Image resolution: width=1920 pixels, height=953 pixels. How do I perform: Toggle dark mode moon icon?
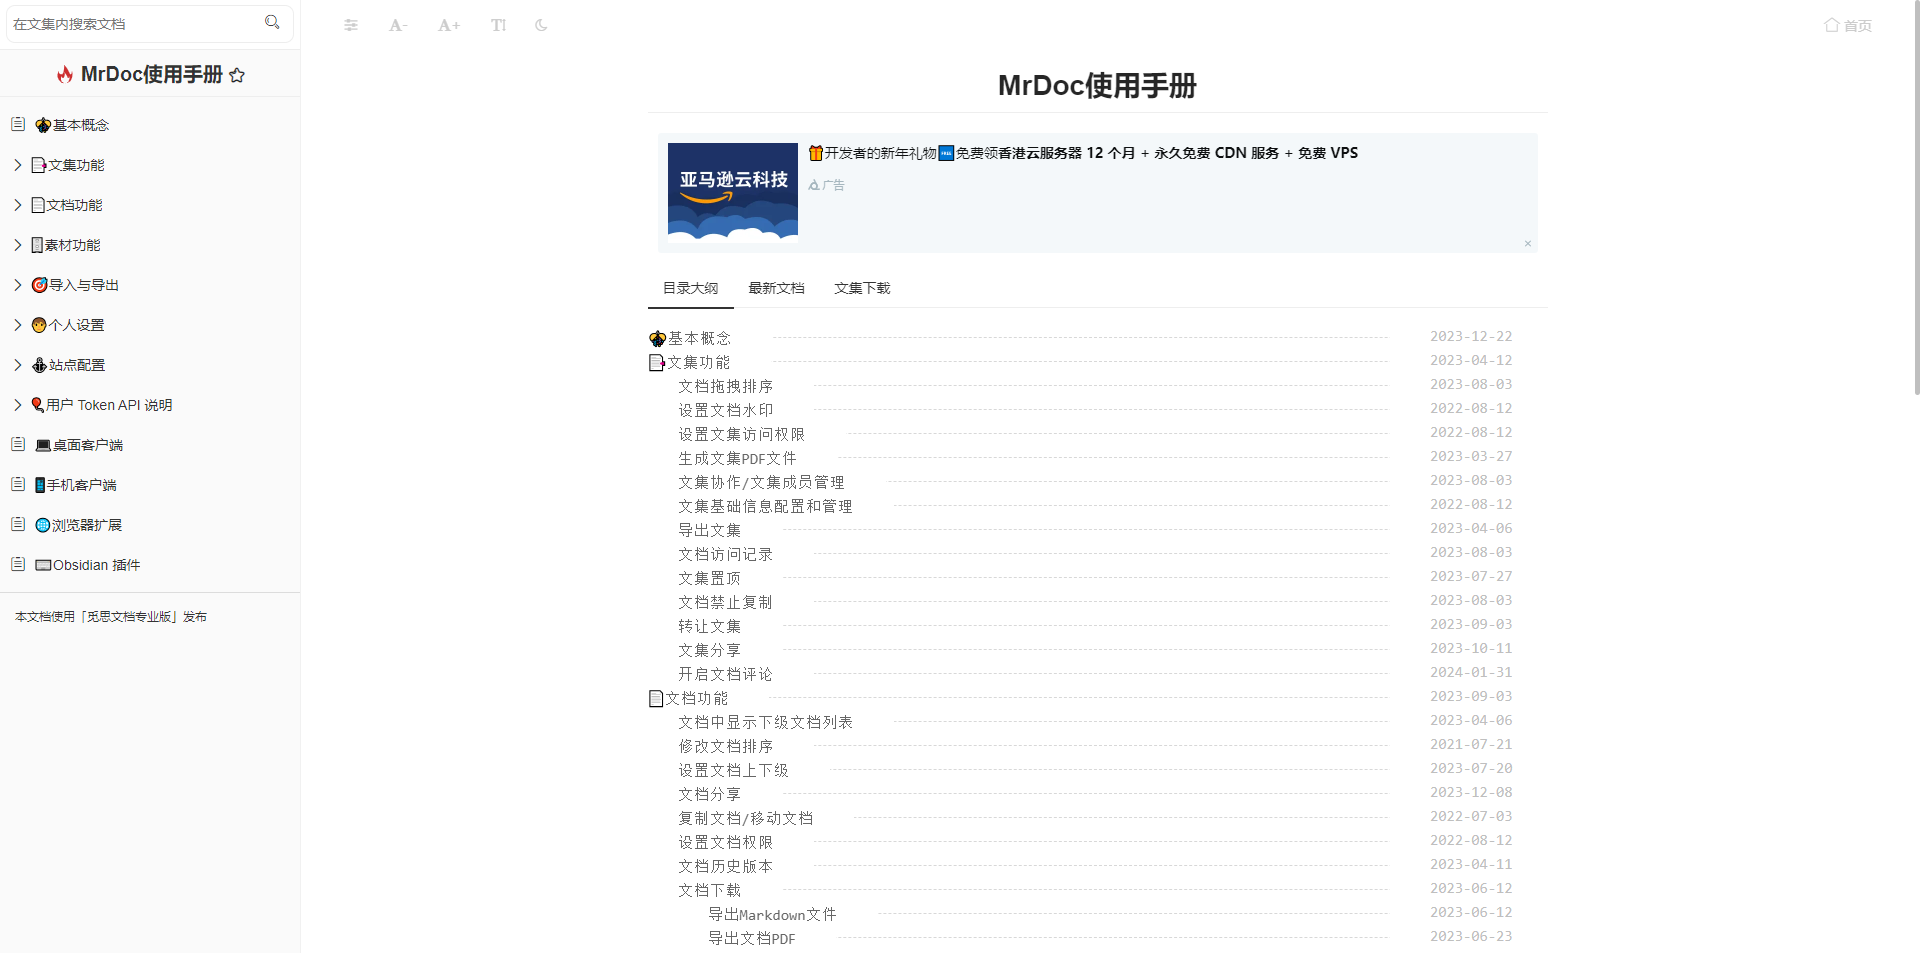point(541,25)
